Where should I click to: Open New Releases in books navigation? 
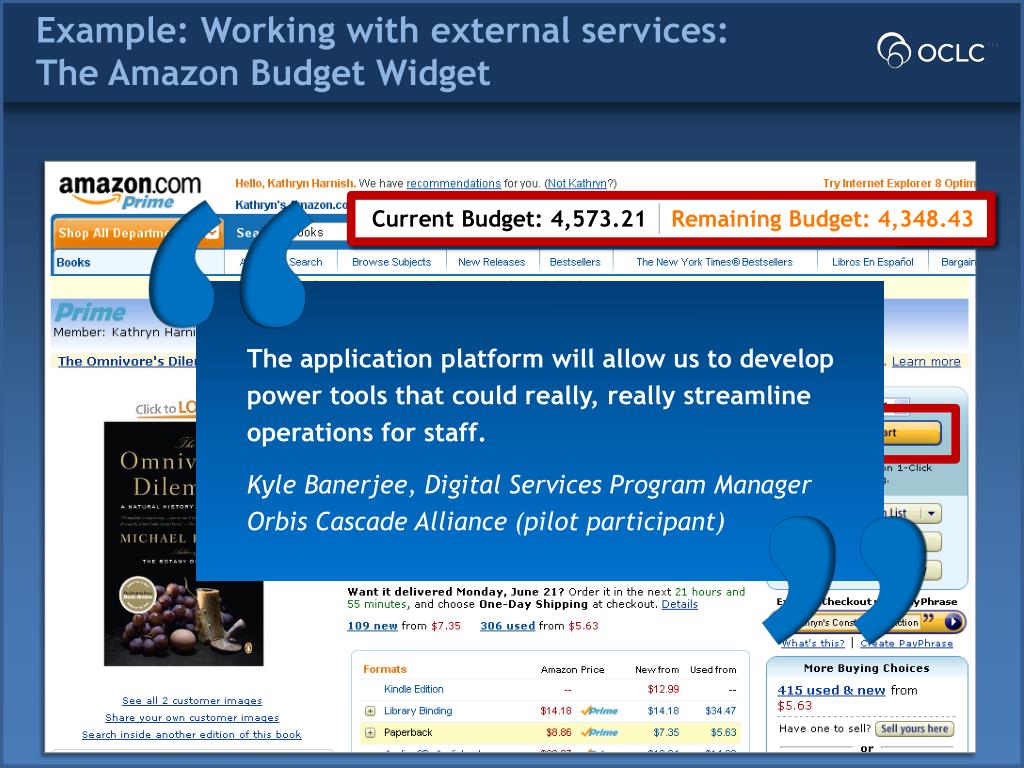[x=491, y=262]
